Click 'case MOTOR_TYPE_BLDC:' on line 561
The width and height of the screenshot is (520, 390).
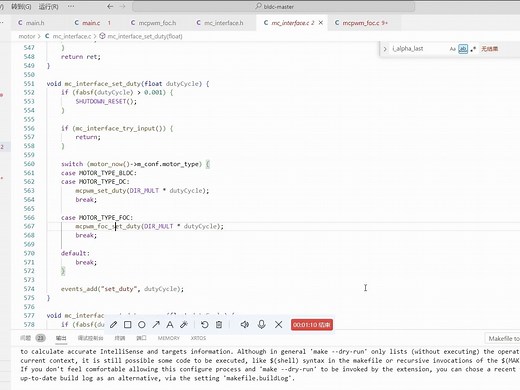(x=99, y=173)
